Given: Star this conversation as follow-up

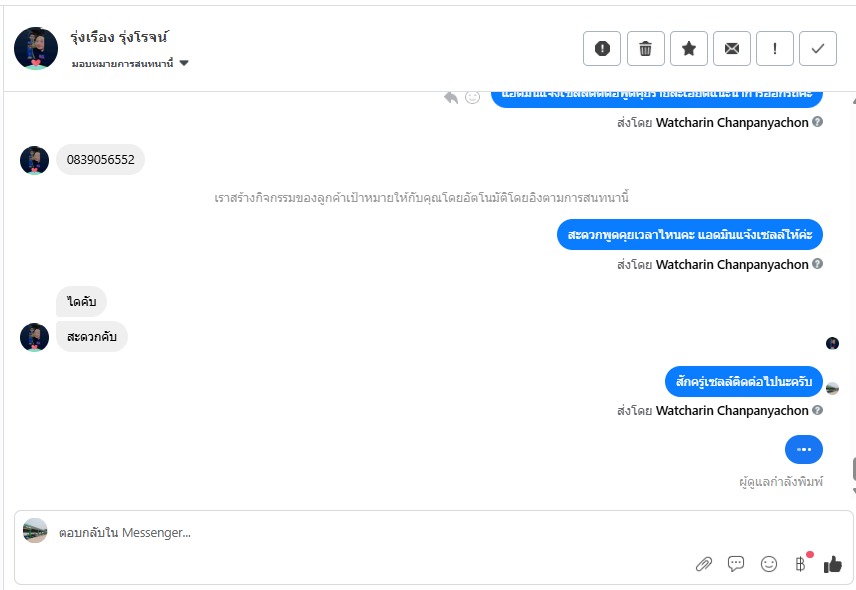Looking at the screenshot, I should [x=688, y=48].
